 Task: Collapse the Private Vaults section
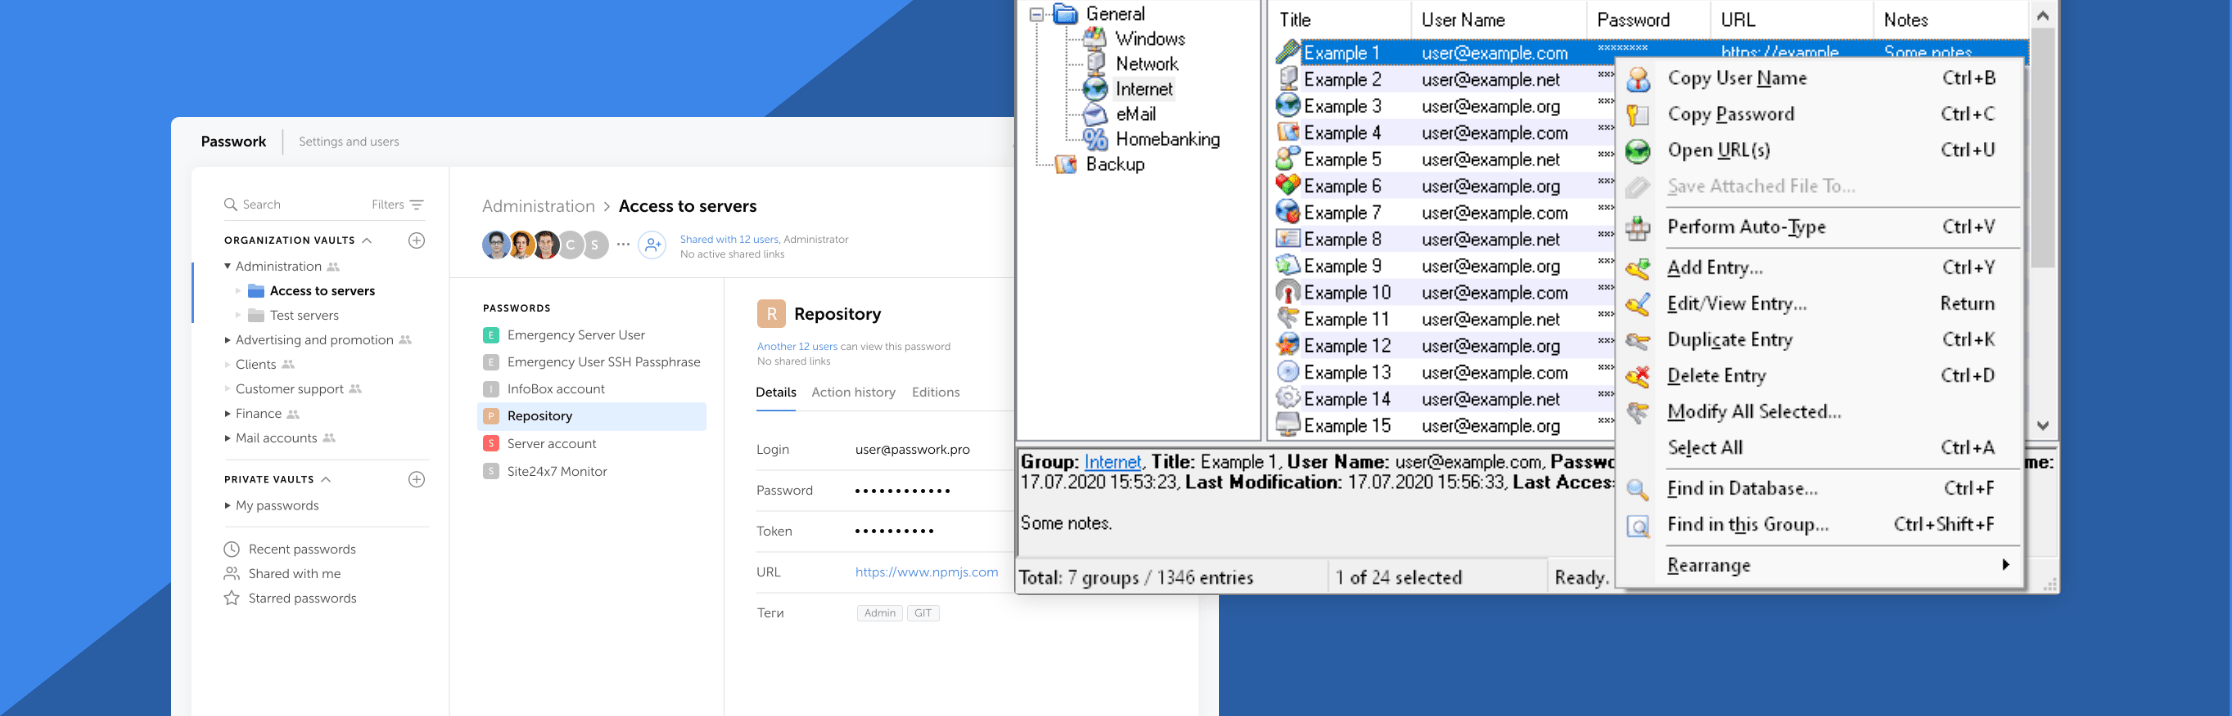pos(326,479)
